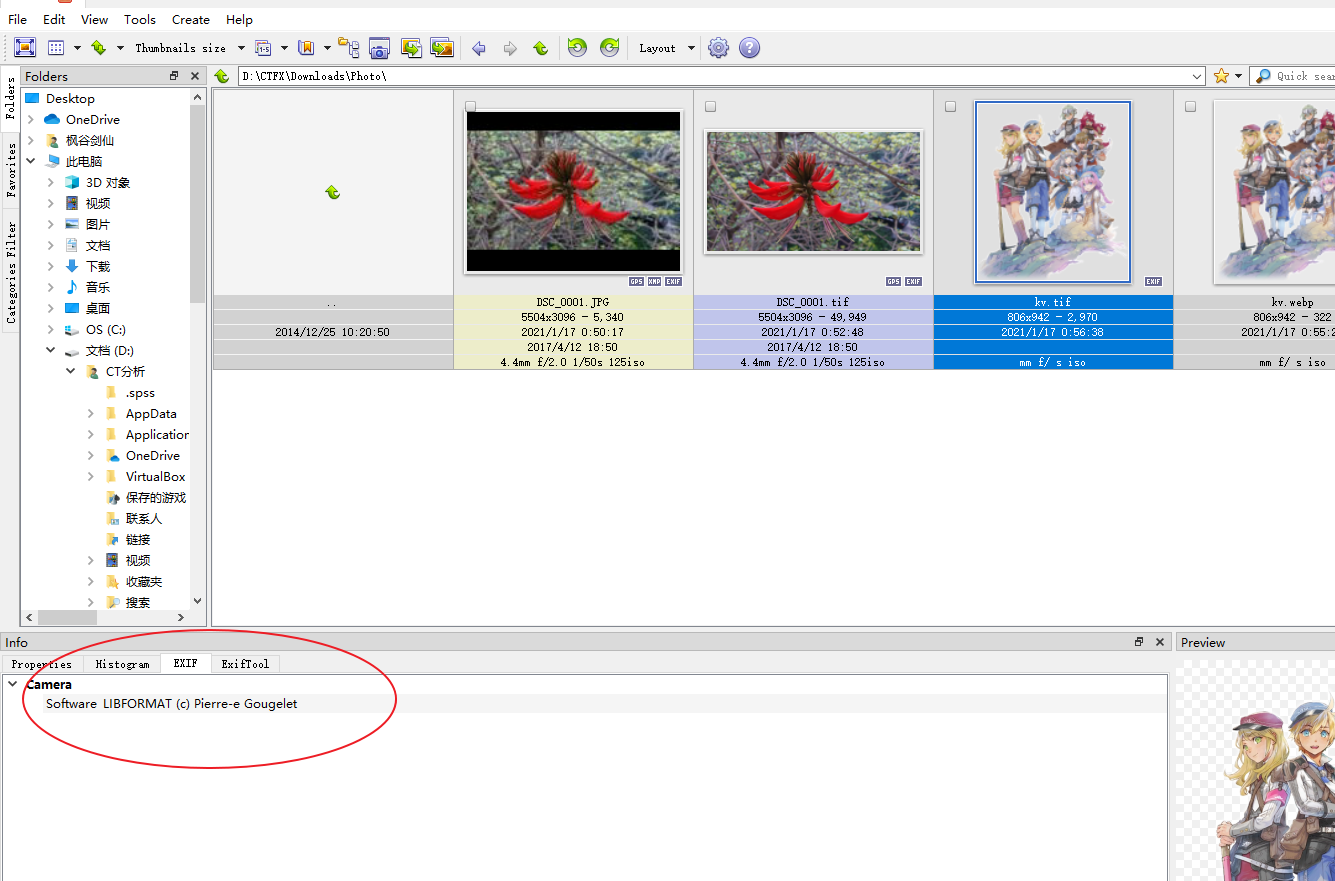Viewport: 1335px width, 881px height.
Task: Click the green up arrow beside address bar
Action: click(x=222, y=76)
